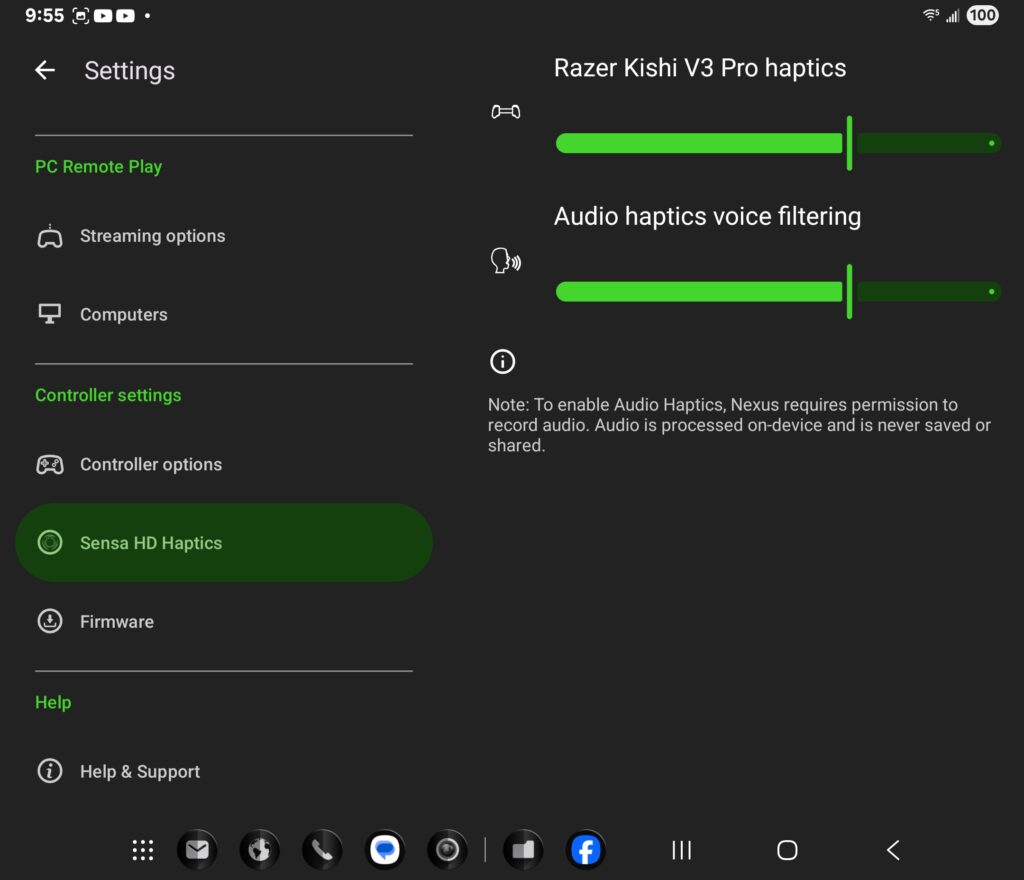Open the Firmware settings page

pos(223,621)
